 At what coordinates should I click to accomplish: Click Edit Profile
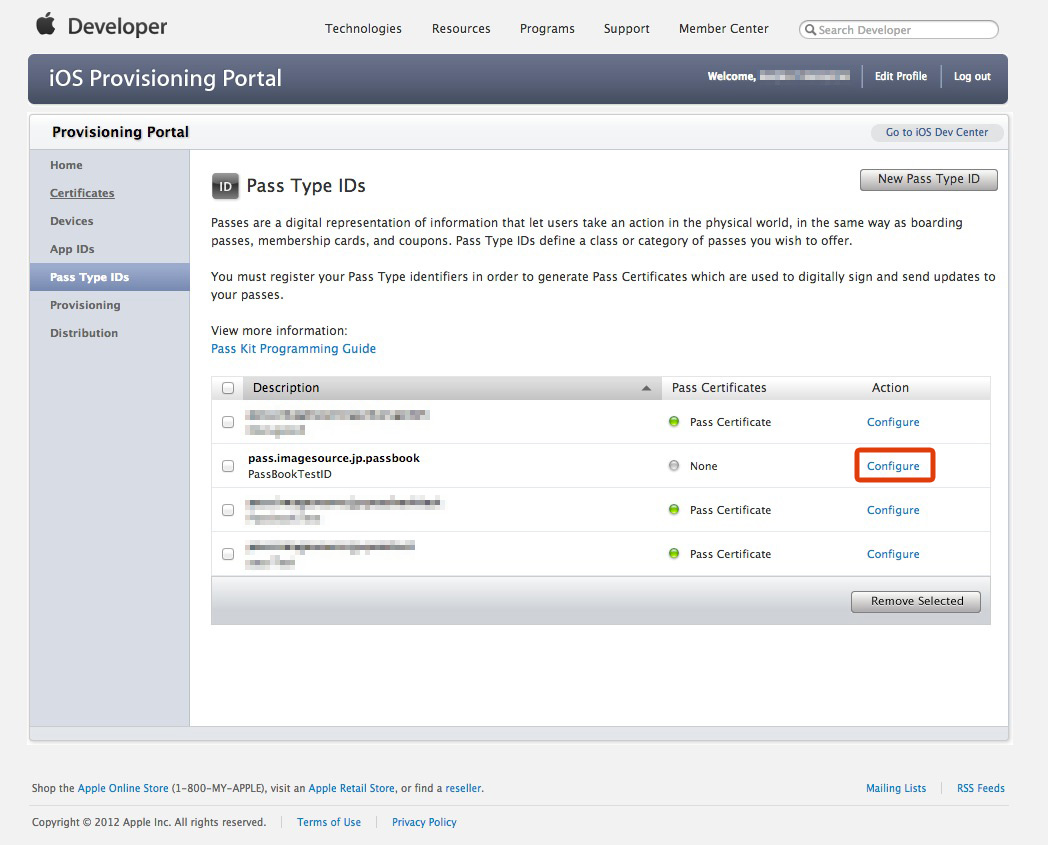tap(901, 76)
